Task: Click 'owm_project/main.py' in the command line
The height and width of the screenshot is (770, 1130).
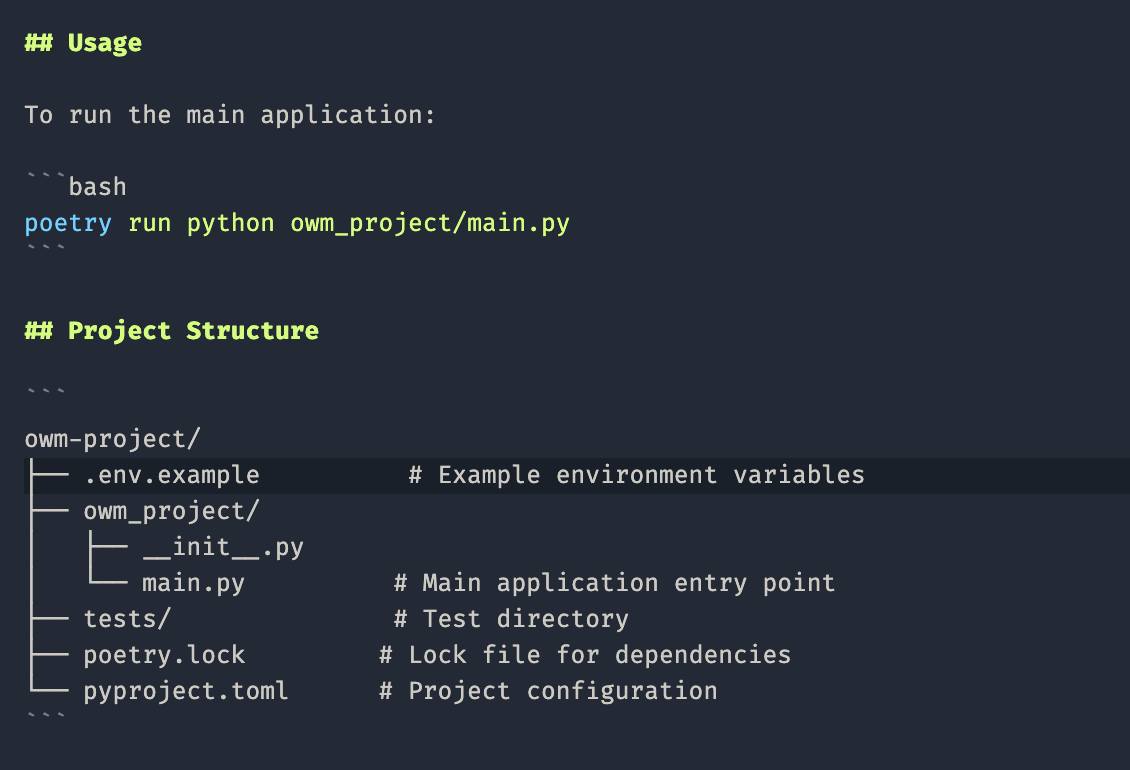Action: 430,224
